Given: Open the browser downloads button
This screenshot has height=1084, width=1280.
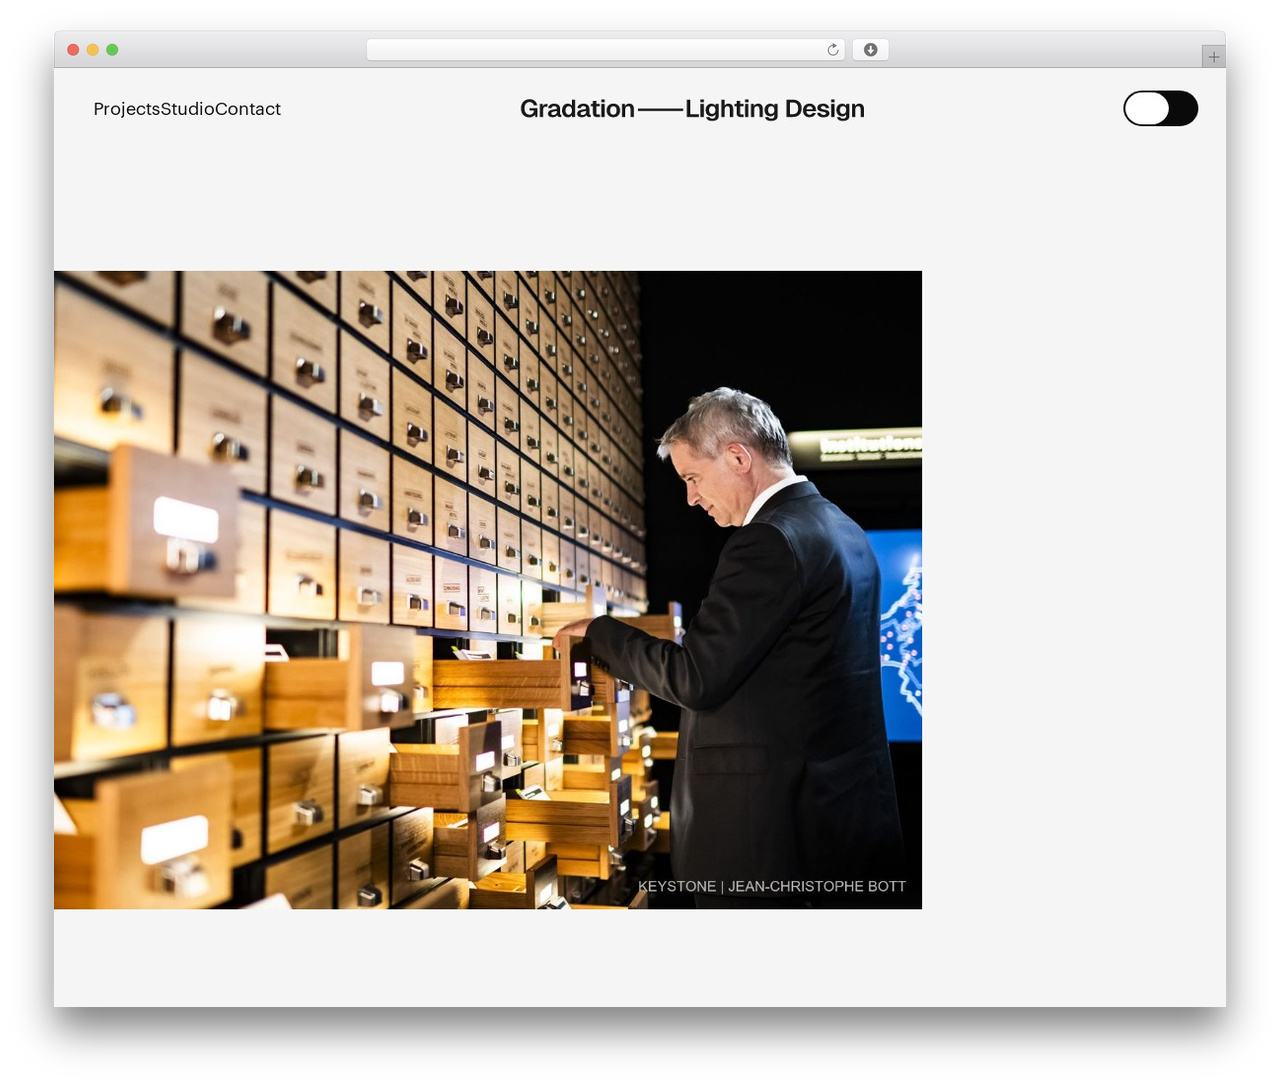Looking at the screenshot, I should coord(870,50).
